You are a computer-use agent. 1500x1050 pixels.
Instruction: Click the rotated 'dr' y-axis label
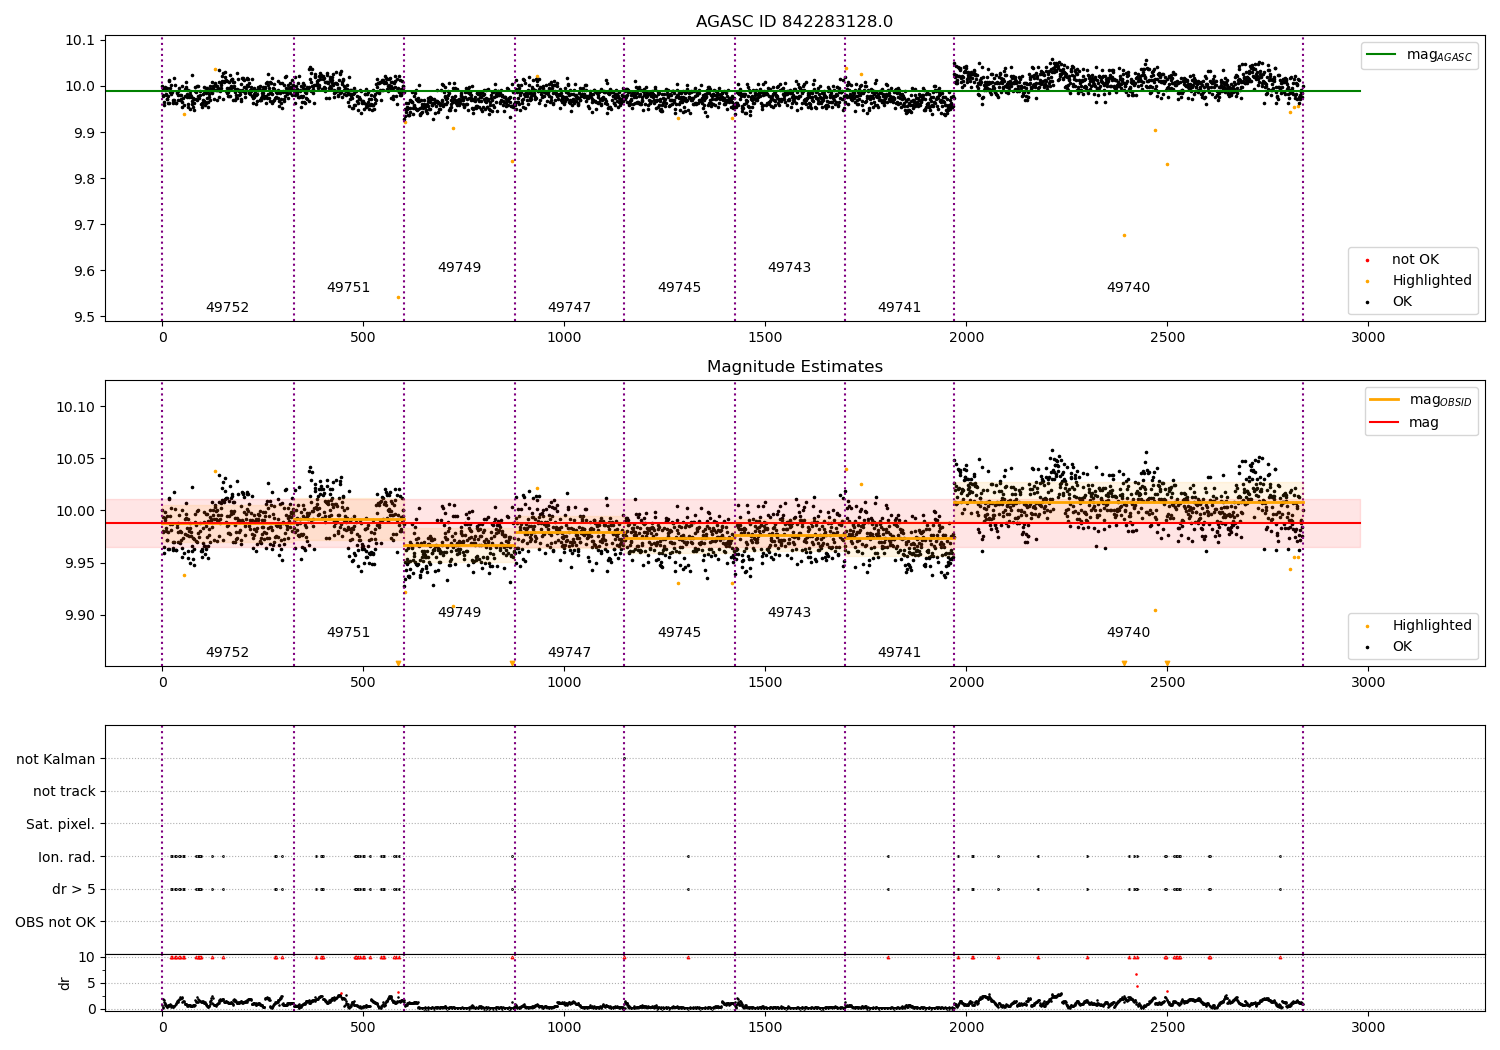65,983
